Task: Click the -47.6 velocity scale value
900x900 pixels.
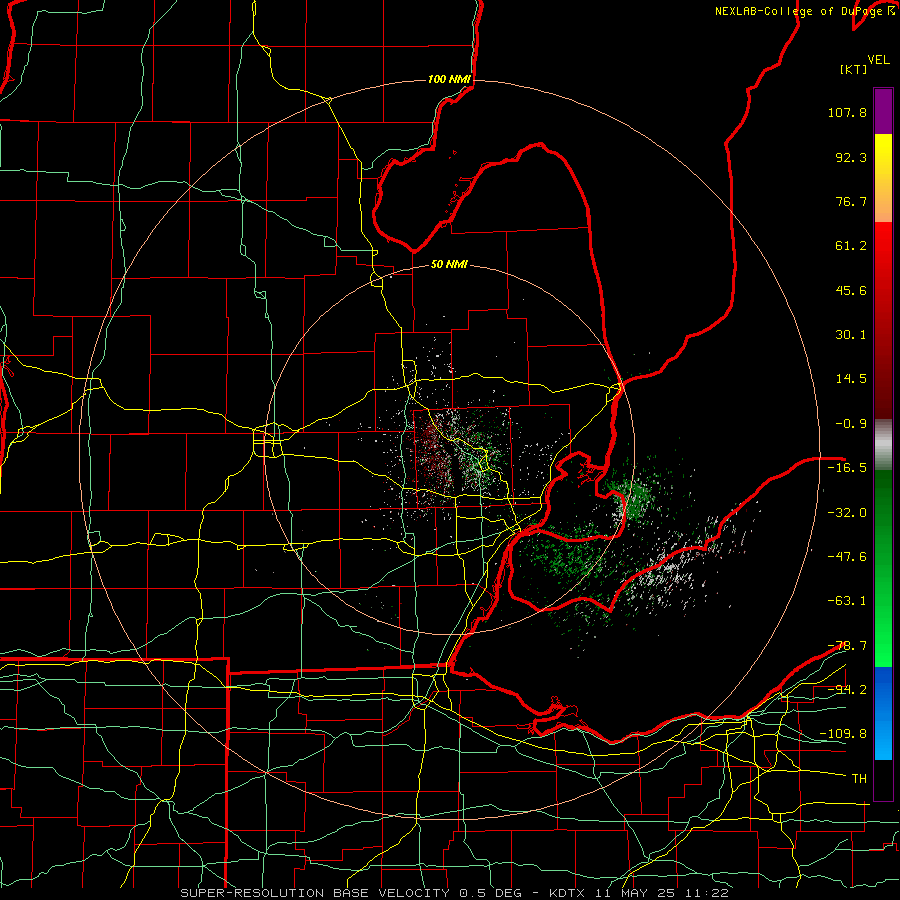Action: [x=847, y=557]
